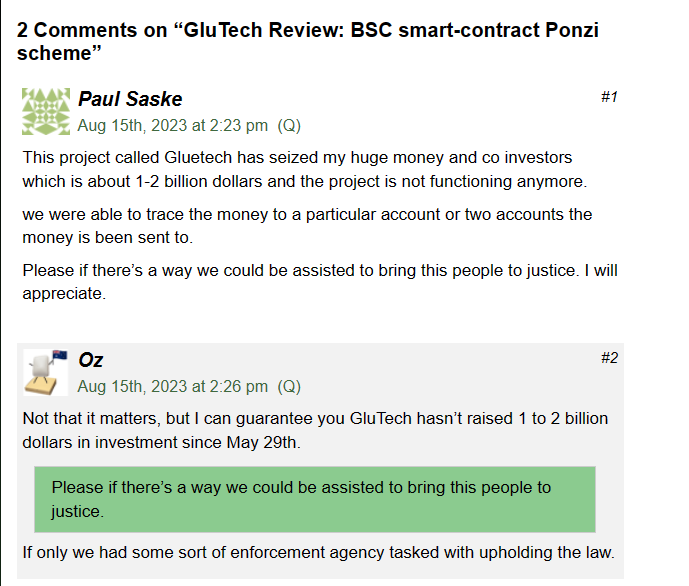Click the 'Oz' author name
This screenshot has width=689, height=586.
(x=90, y=360)
